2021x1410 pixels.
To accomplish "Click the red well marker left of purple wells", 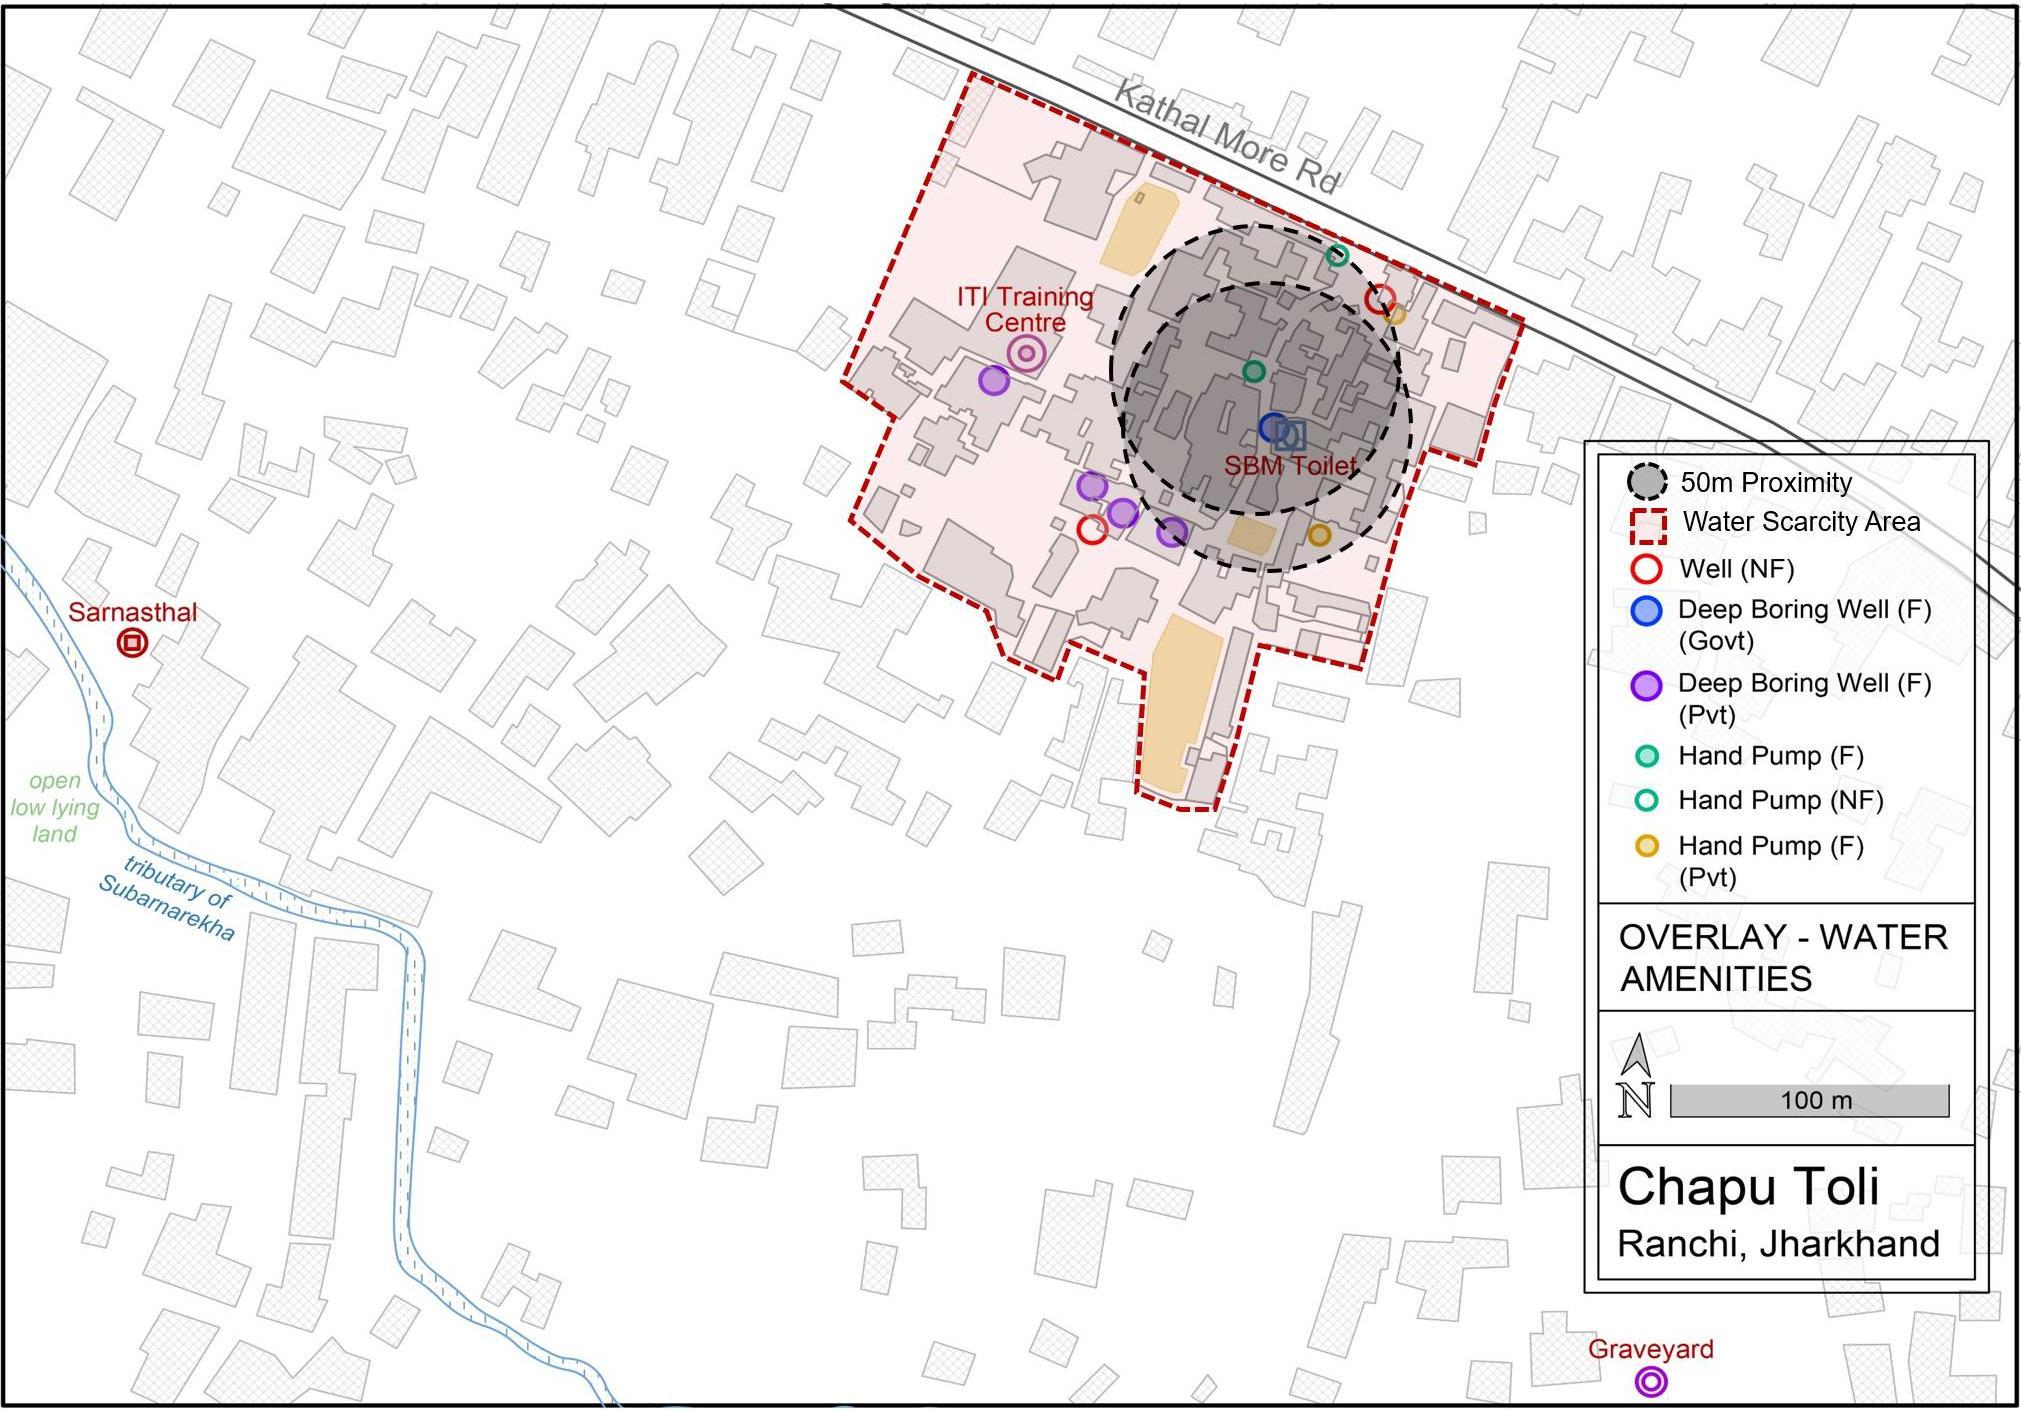I will click(1092, 529).
